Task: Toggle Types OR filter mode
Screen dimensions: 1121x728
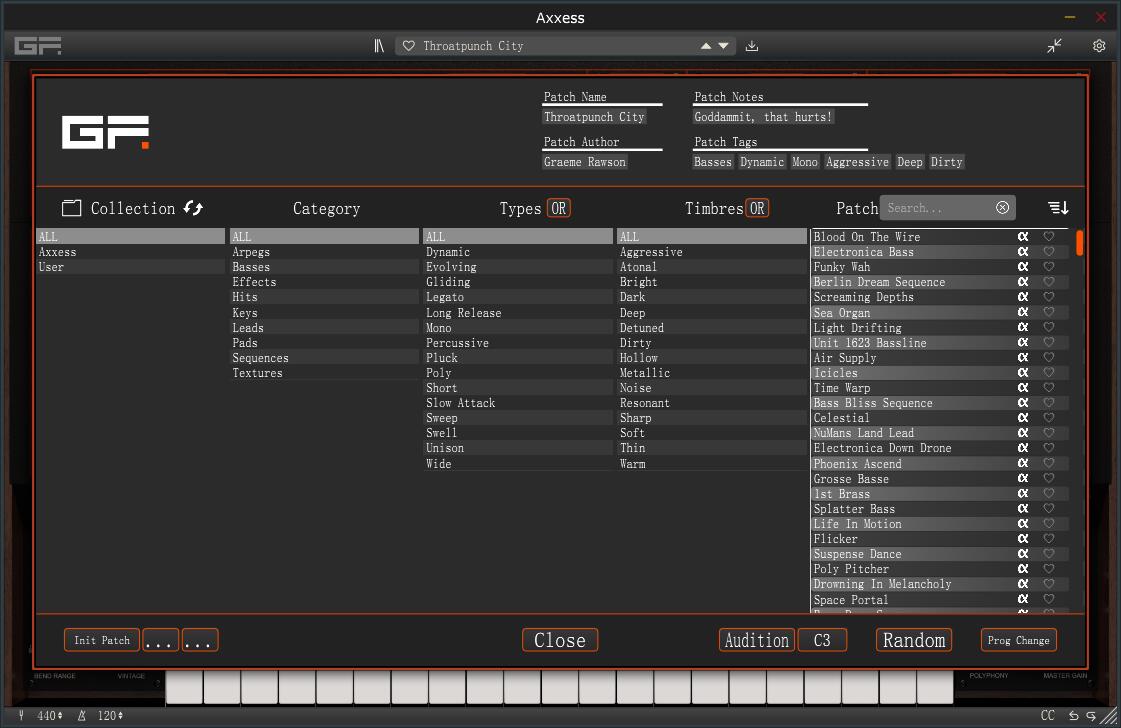Action: pyautogui.click(x=558, y=208)
